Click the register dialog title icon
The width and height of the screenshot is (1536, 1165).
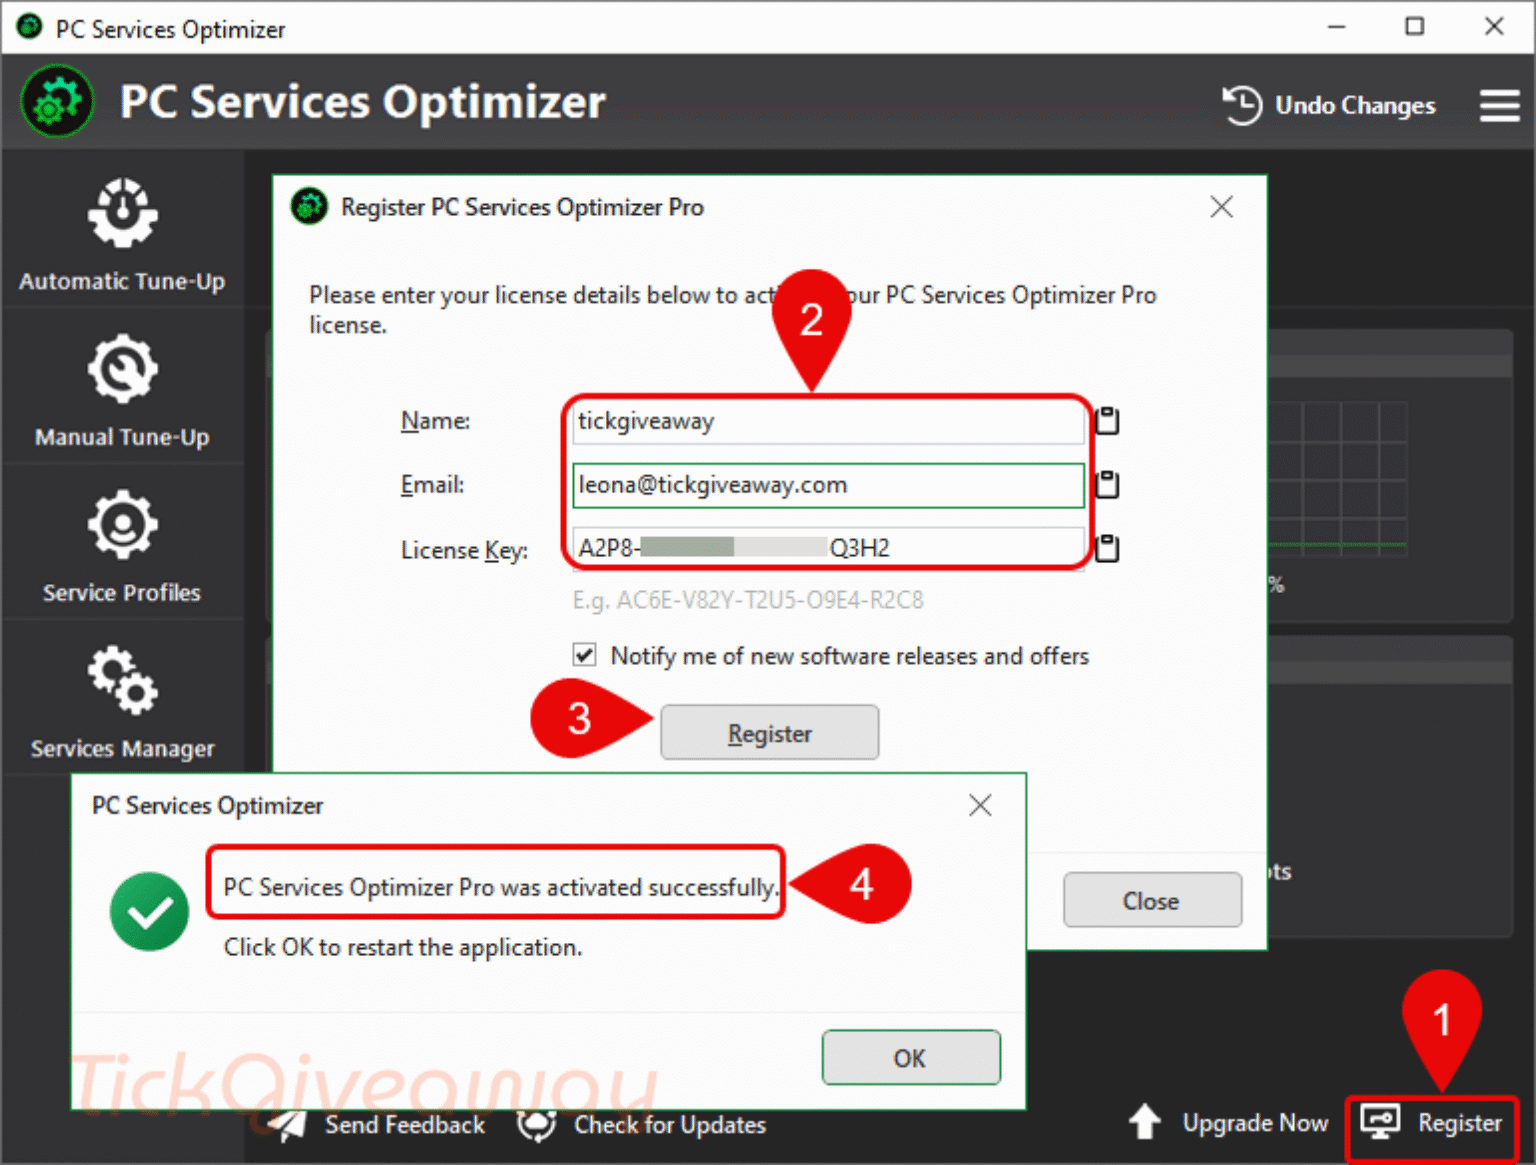tap(309, 207)
